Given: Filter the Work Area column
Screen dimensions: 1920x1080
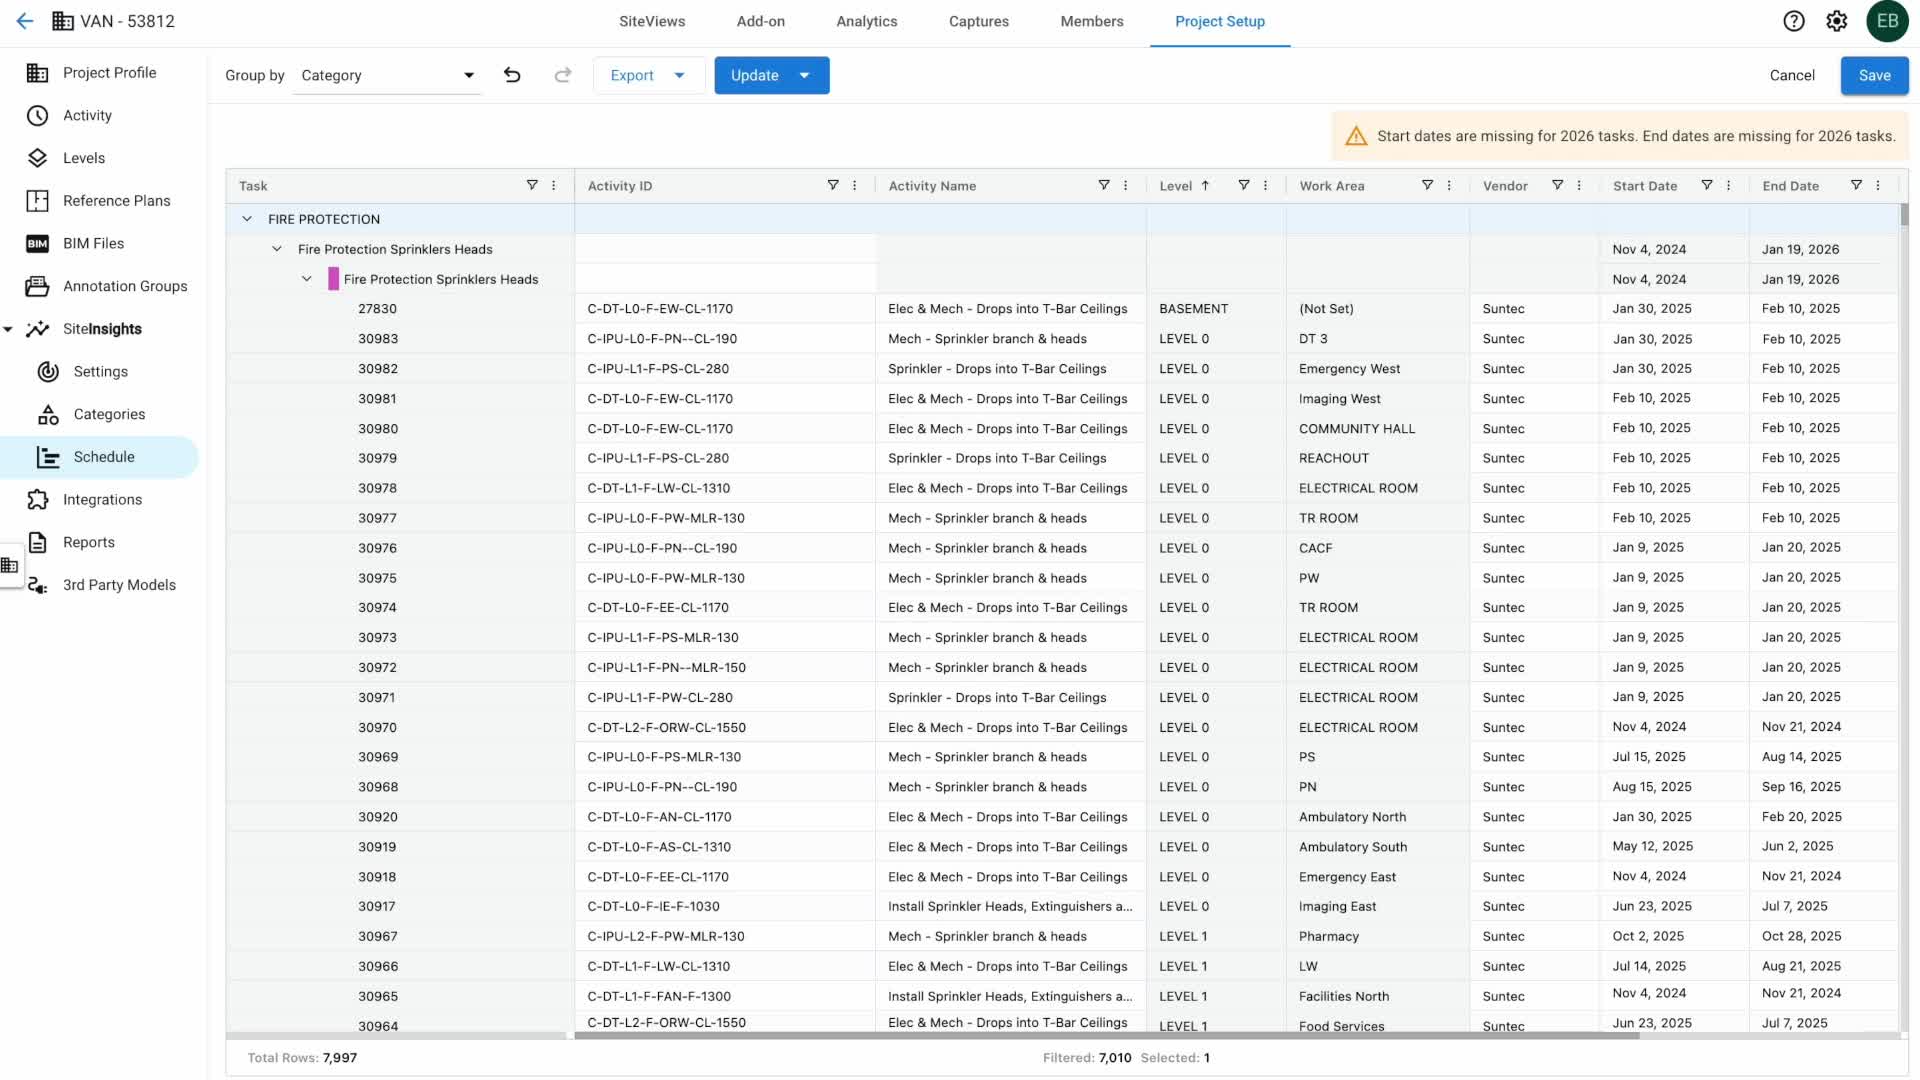Looking at the screenshot, I should coord(1427,185).
